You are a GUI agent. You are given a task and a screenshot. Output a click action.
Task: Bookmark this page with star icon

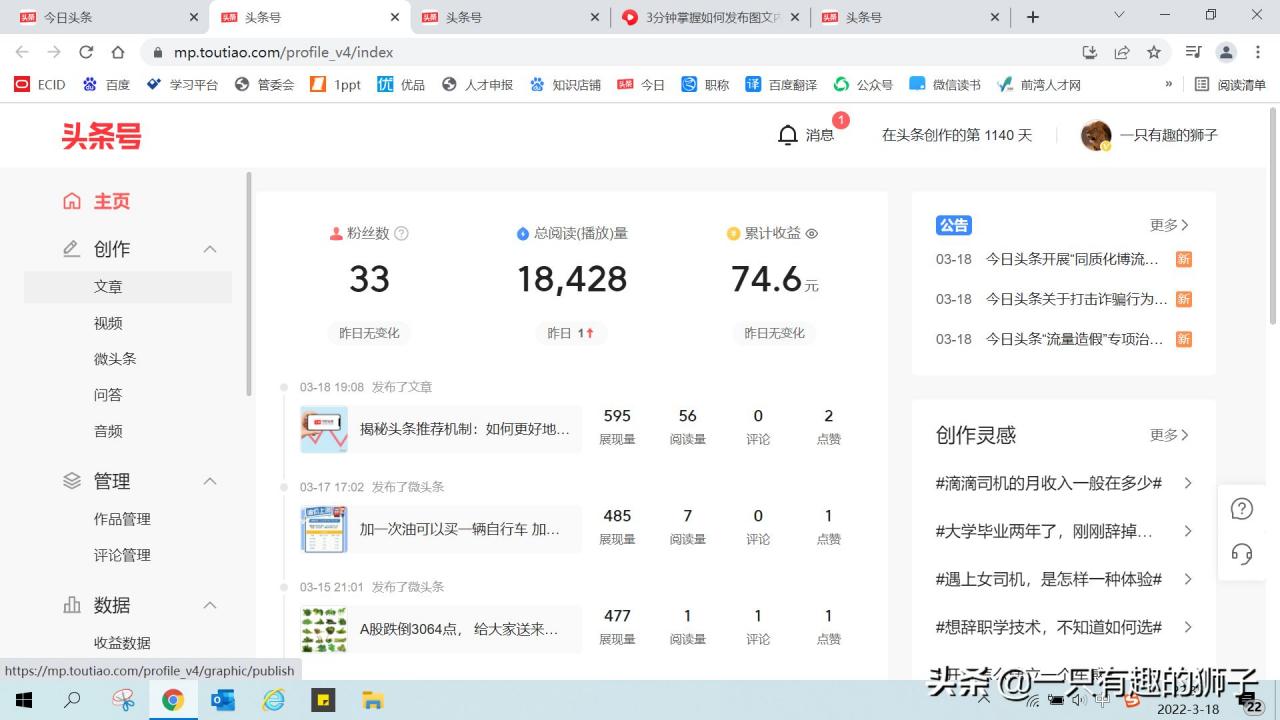pyautogui.click(x=1154, y=52)
